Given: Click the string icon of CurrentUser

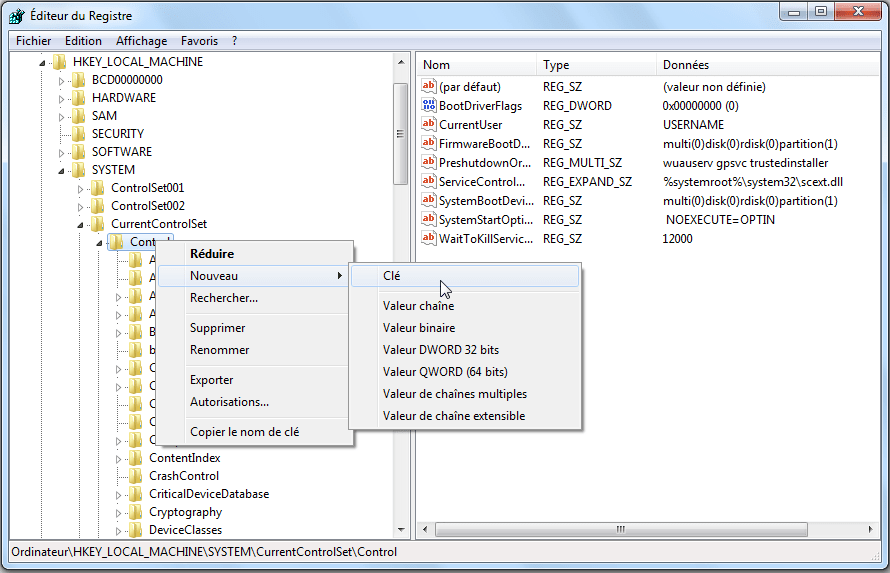Looking at the screenshot, I should tap(429, 124).
